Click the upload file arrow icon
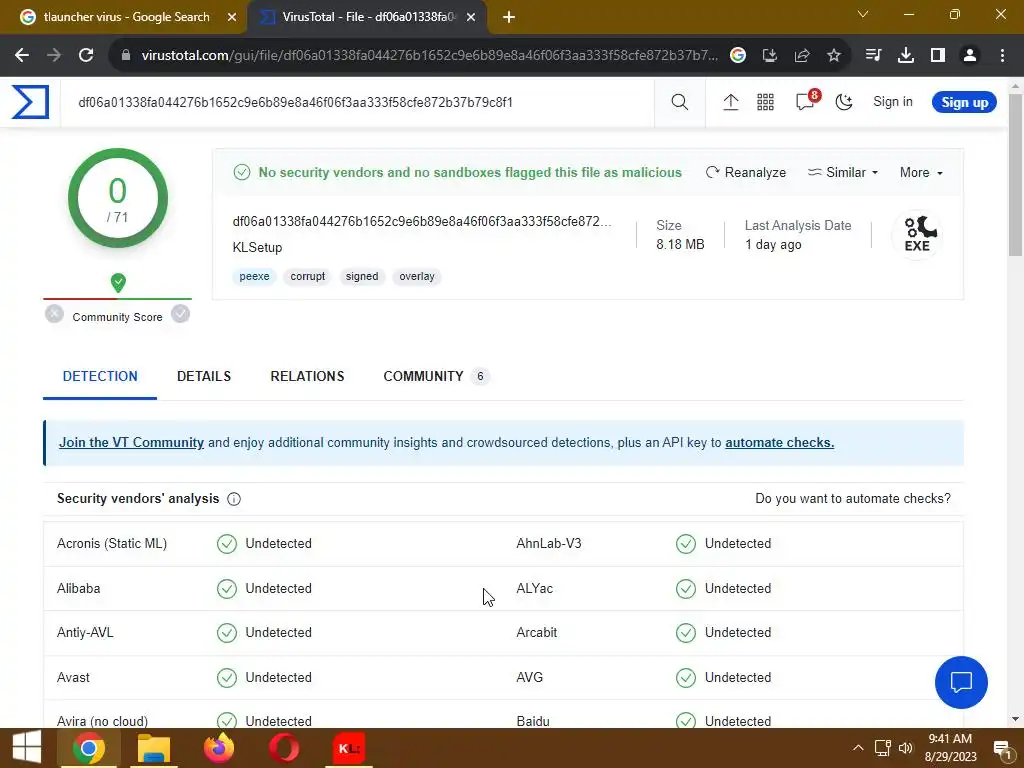Image resolution: width=1024 pixels, height=768 pixels. (x=730, y=102)
